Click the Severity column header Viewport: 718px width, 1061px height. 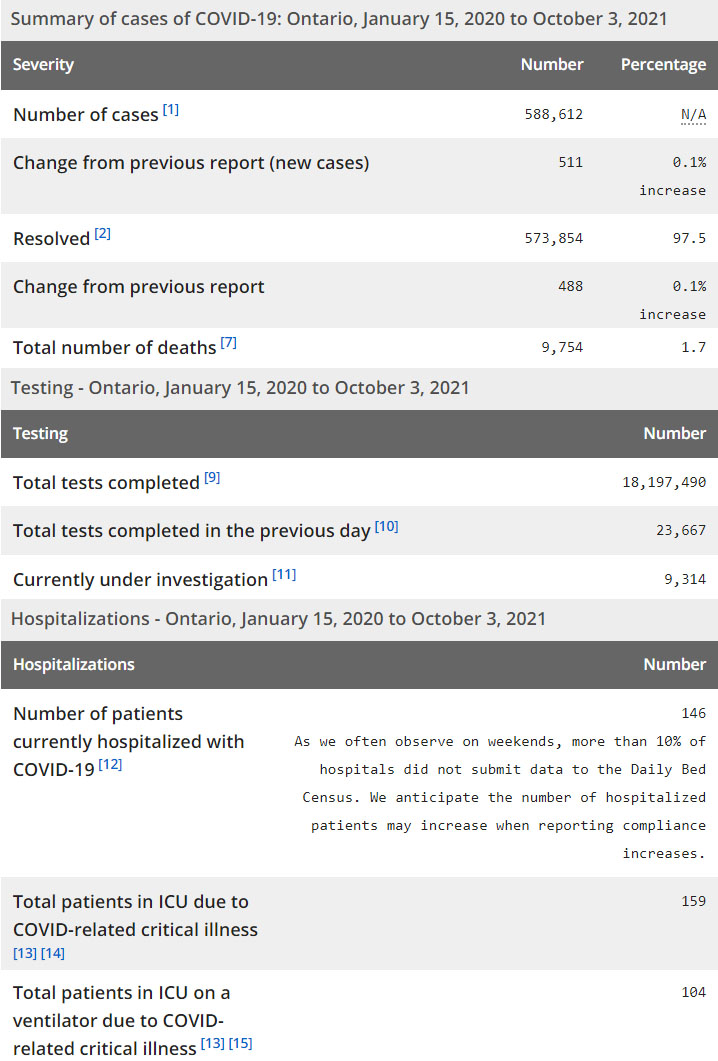(x=44, y=65)
